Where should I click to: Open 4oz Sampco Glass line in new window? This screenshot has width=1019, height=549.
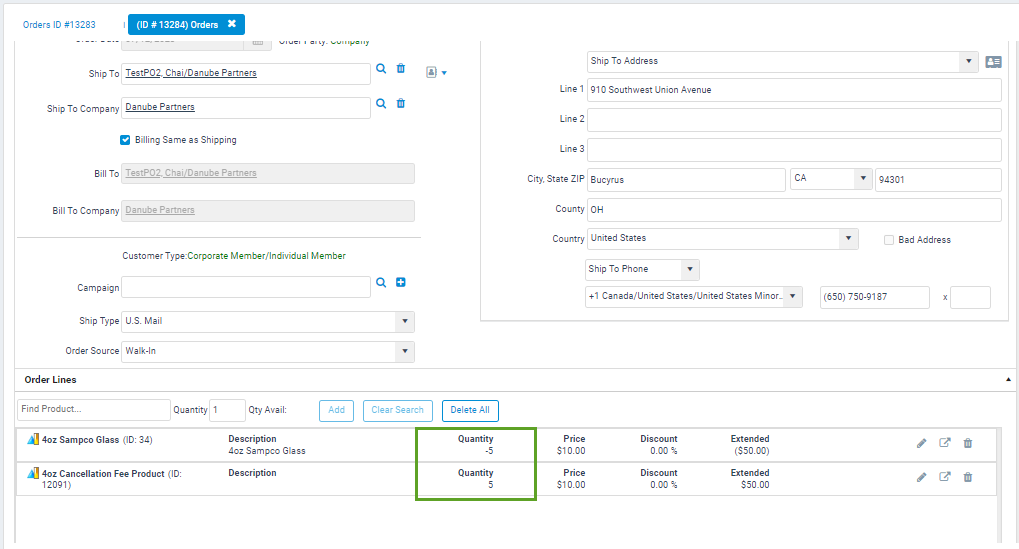tap(945, 442)
